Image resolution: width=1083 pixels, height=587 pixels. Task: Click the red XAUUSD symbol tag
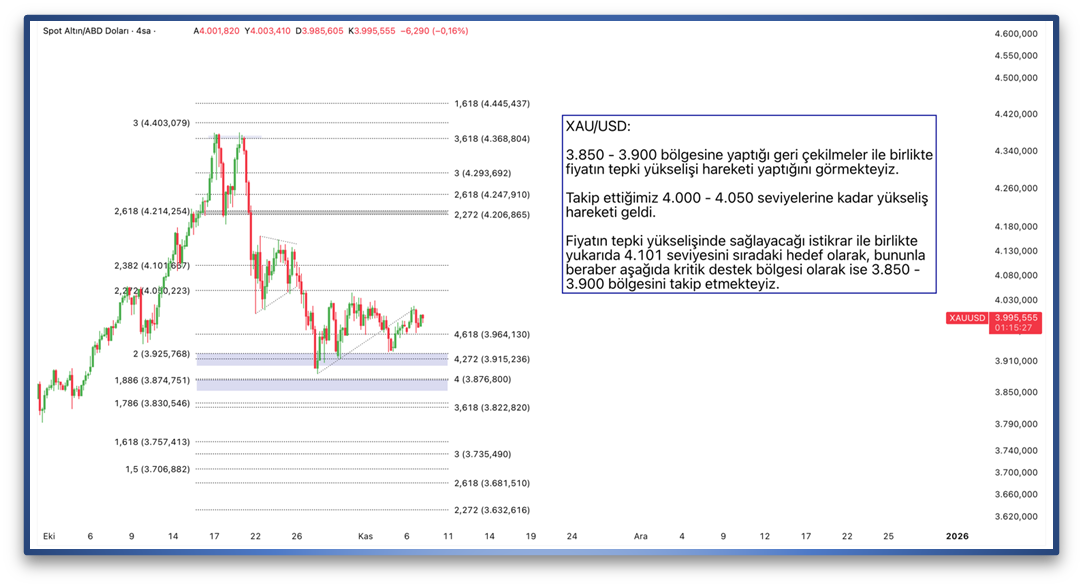click(x=967, y=318)
